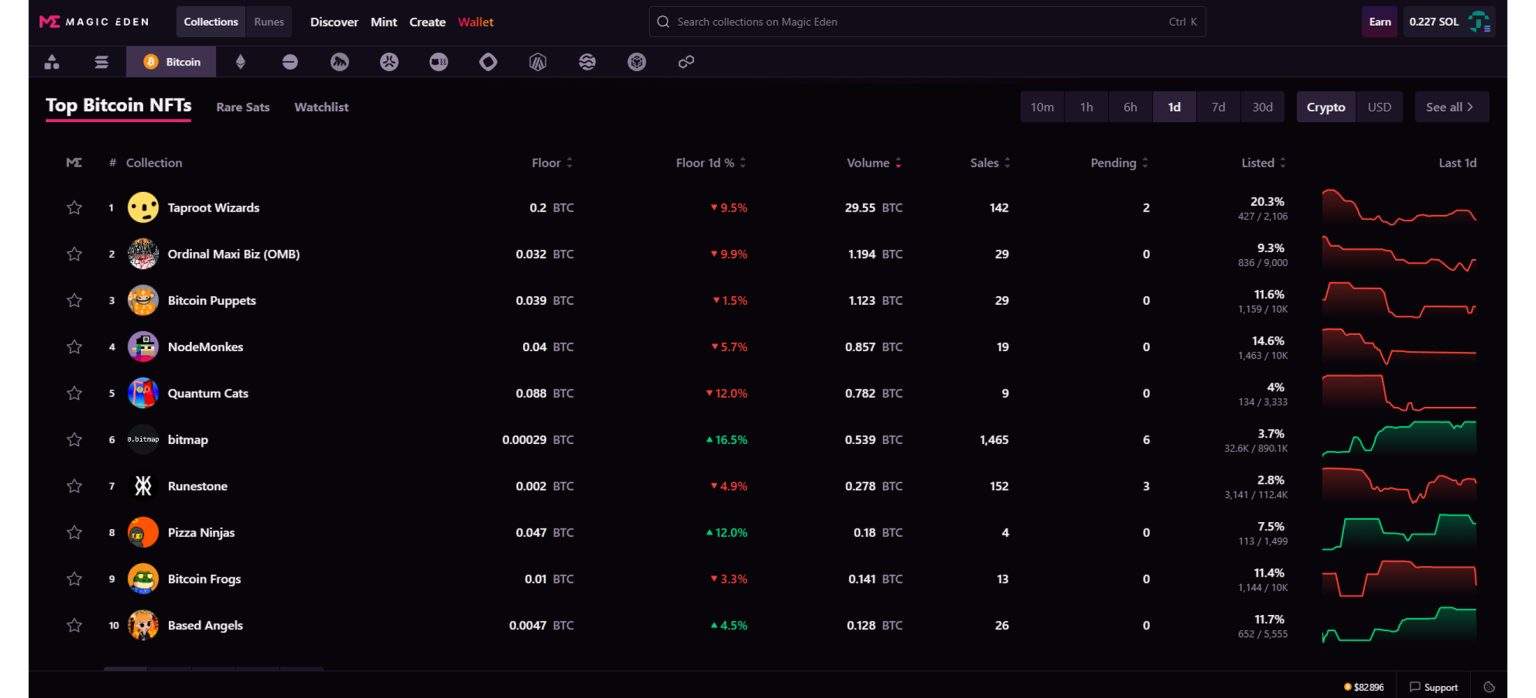This screenshot has height=698, width=1536.
Task: Click the Quantum Cats avatar
Action: pos(143,393)
